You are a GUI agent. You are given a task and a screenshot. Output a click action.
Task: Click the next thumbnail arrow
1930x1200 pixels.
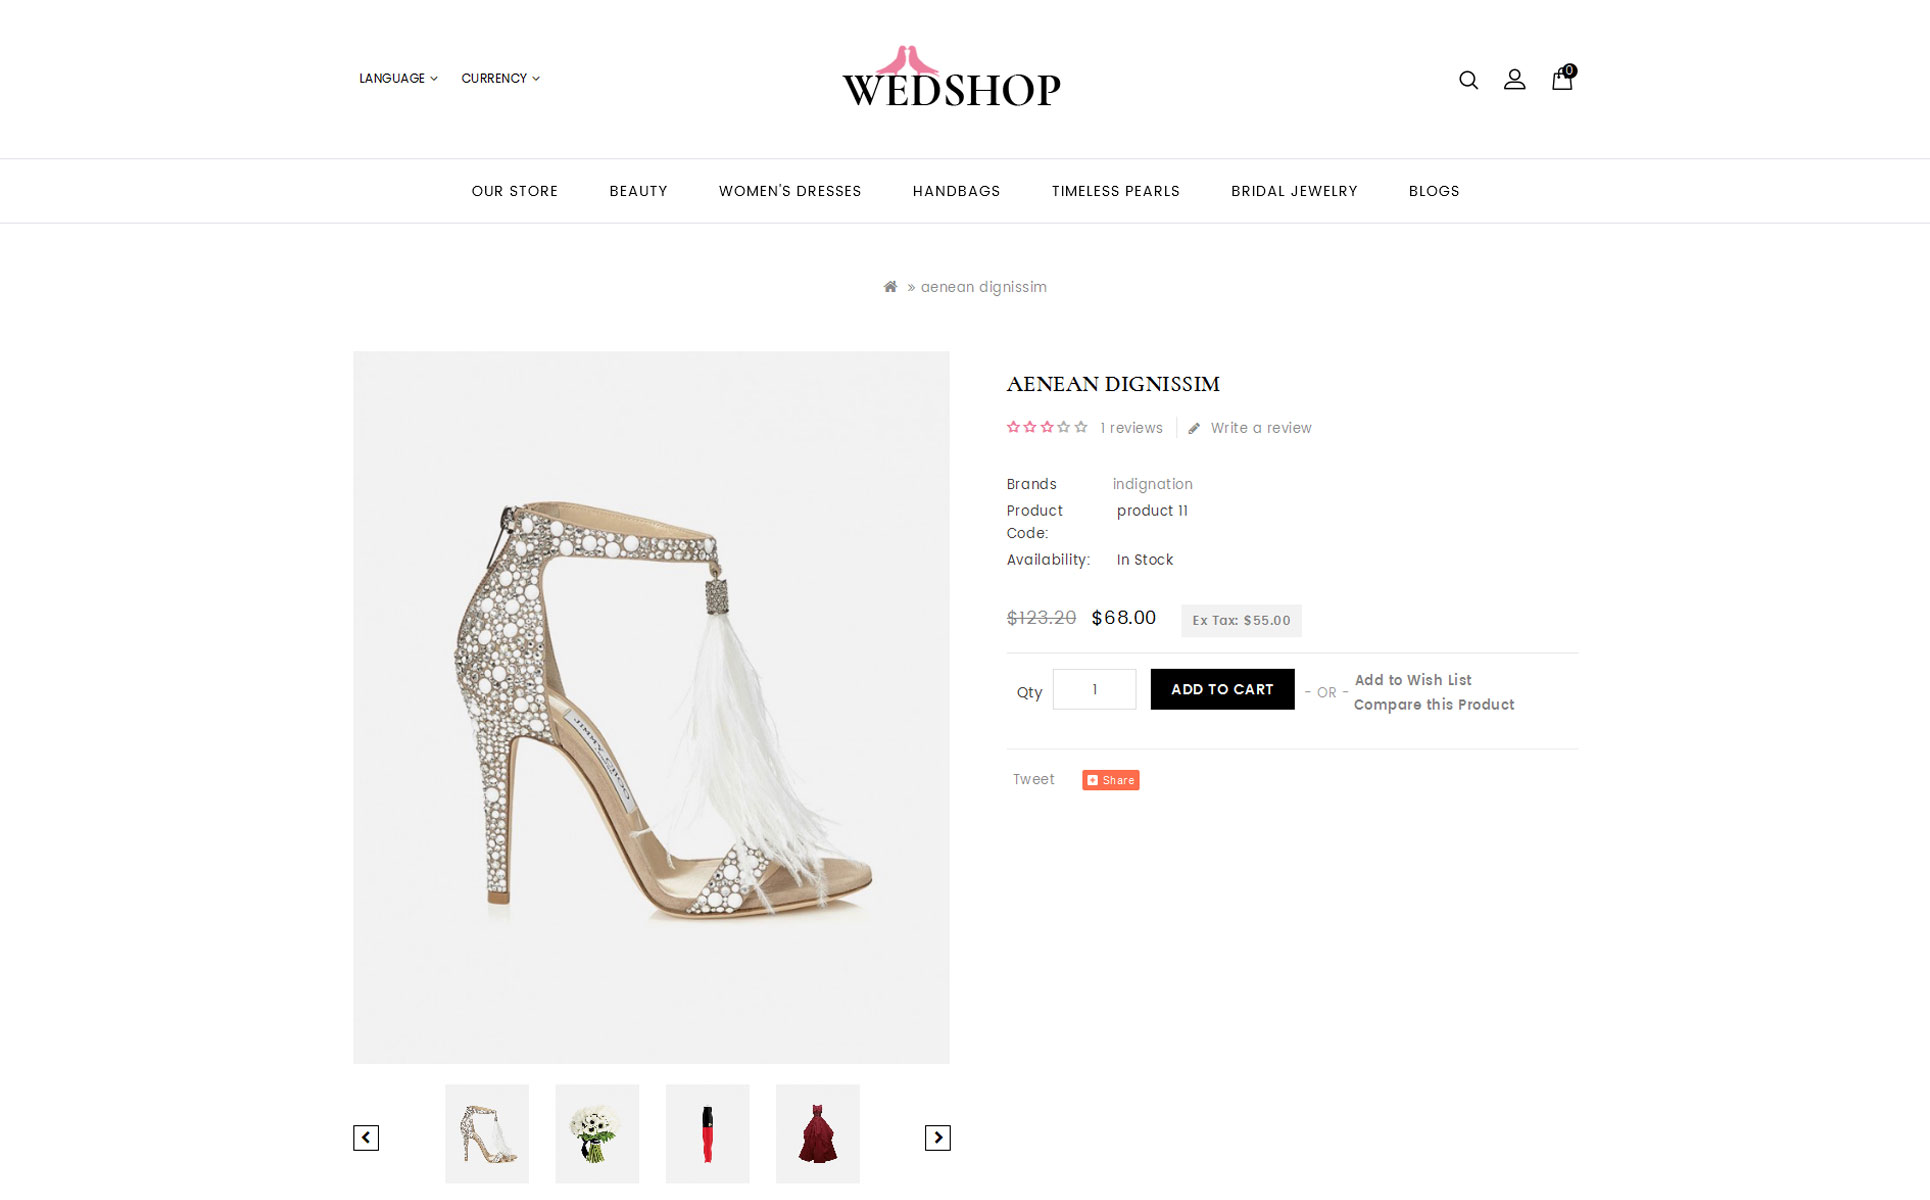(x=938, y=1138)
